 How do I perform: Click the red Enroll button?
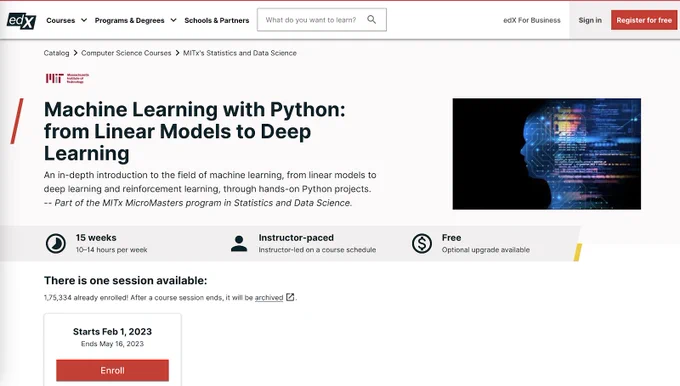[x=112, y=370]
